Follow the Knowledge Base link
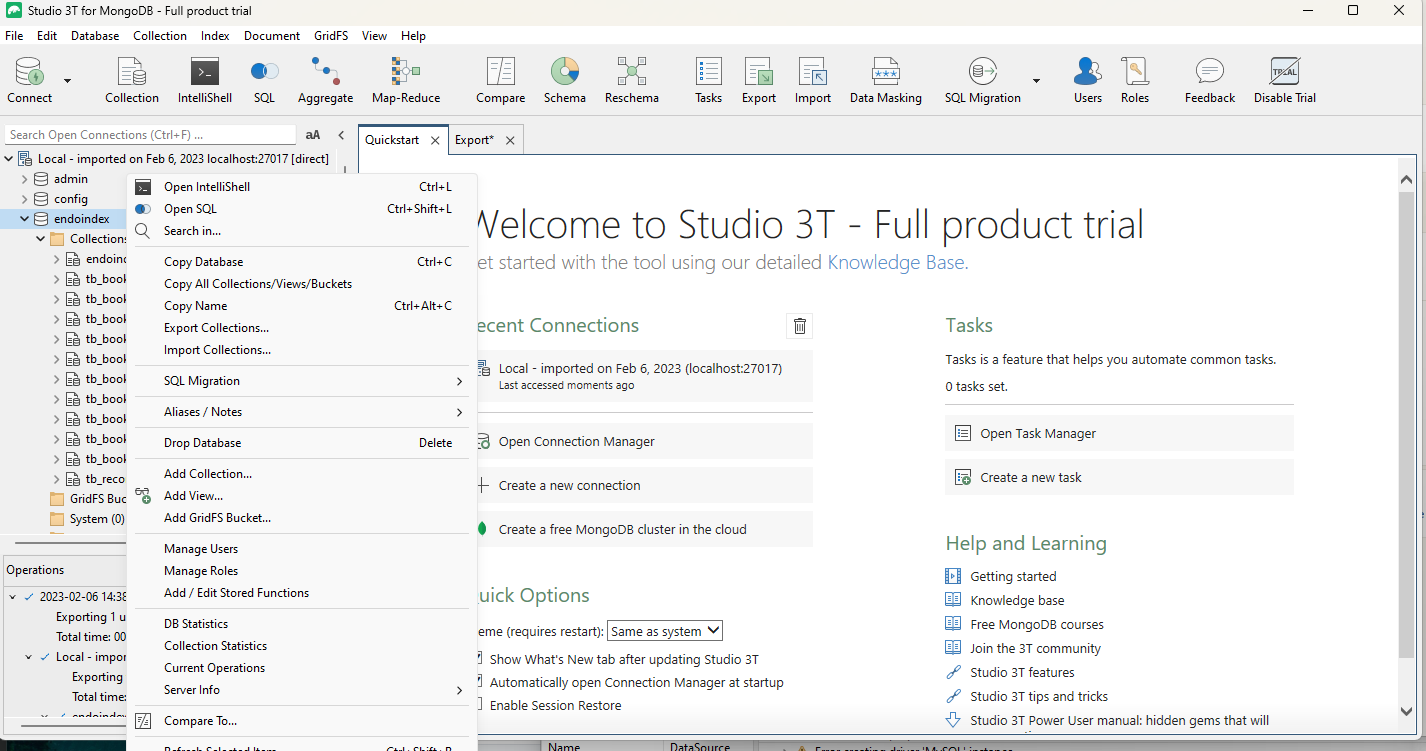 pyautogui.click(x=895, y=263)
